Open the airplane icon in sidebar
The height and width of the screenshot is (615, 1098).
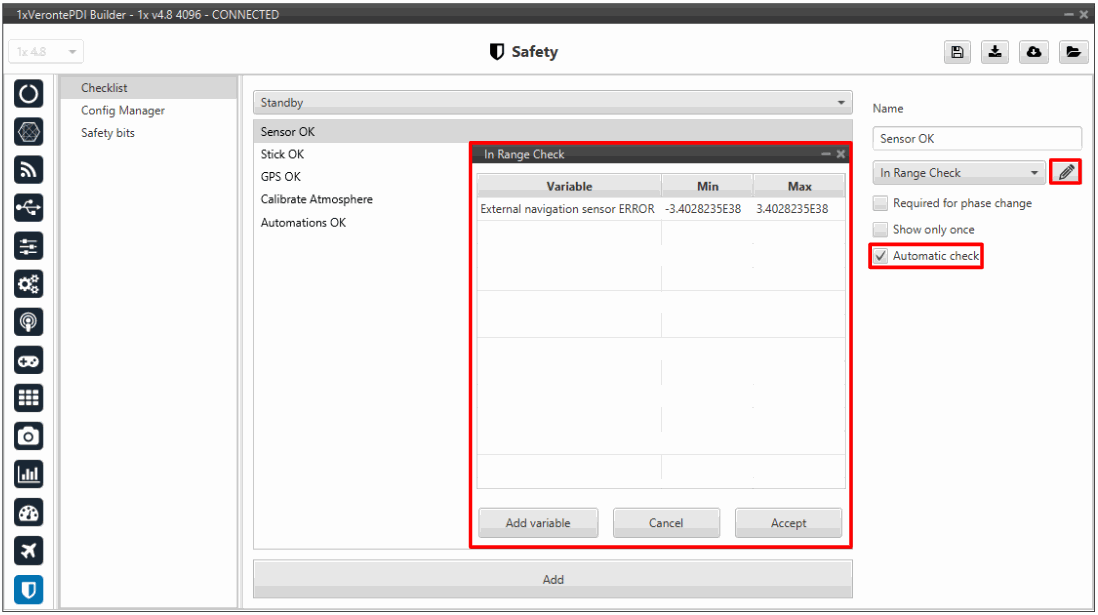(x=29, y=550)
